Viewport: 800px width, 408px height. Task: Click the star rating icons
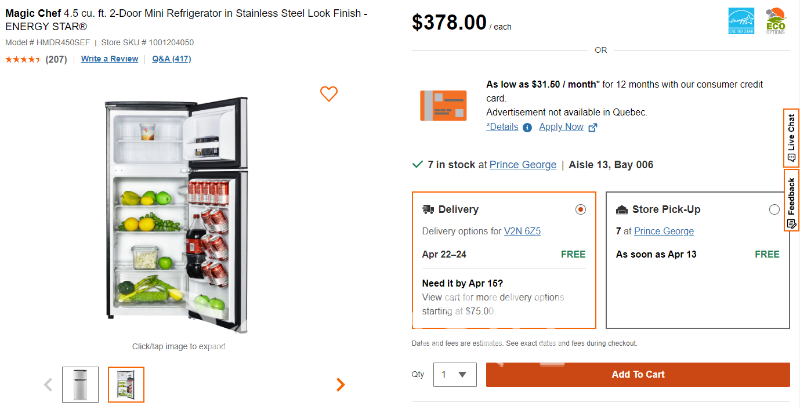tap(23, 59)
